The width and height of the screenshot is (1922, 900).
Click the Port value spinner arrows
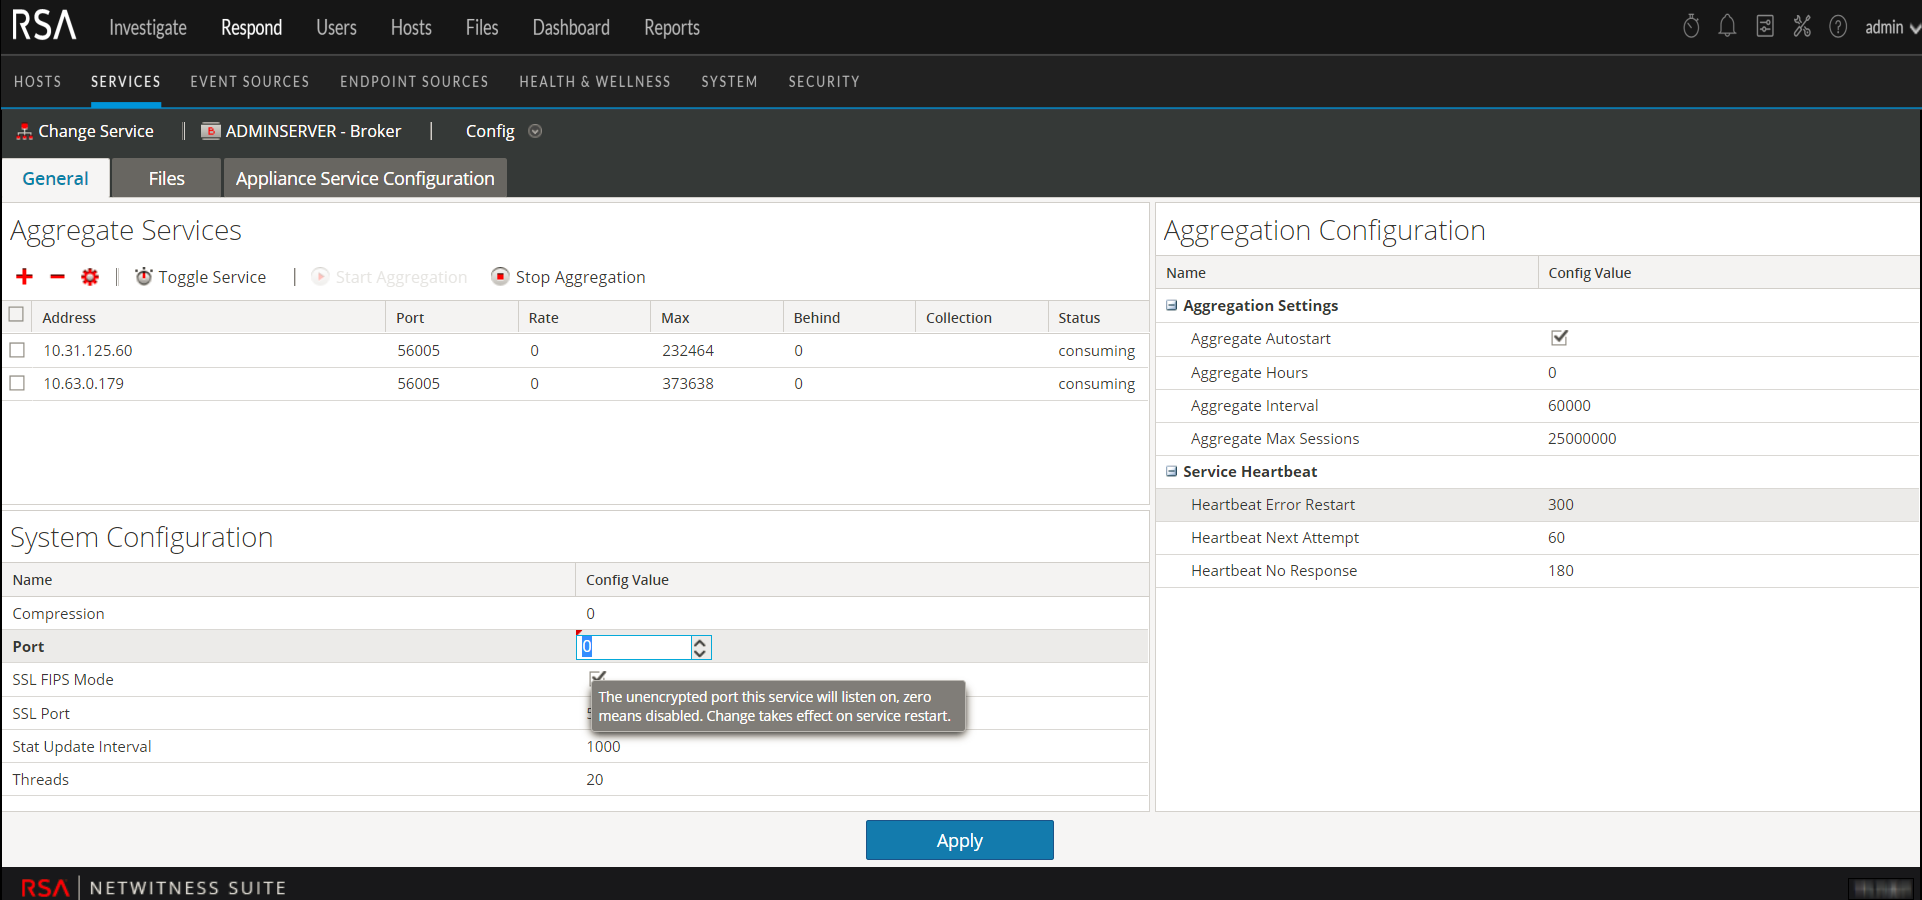[700, 647]
